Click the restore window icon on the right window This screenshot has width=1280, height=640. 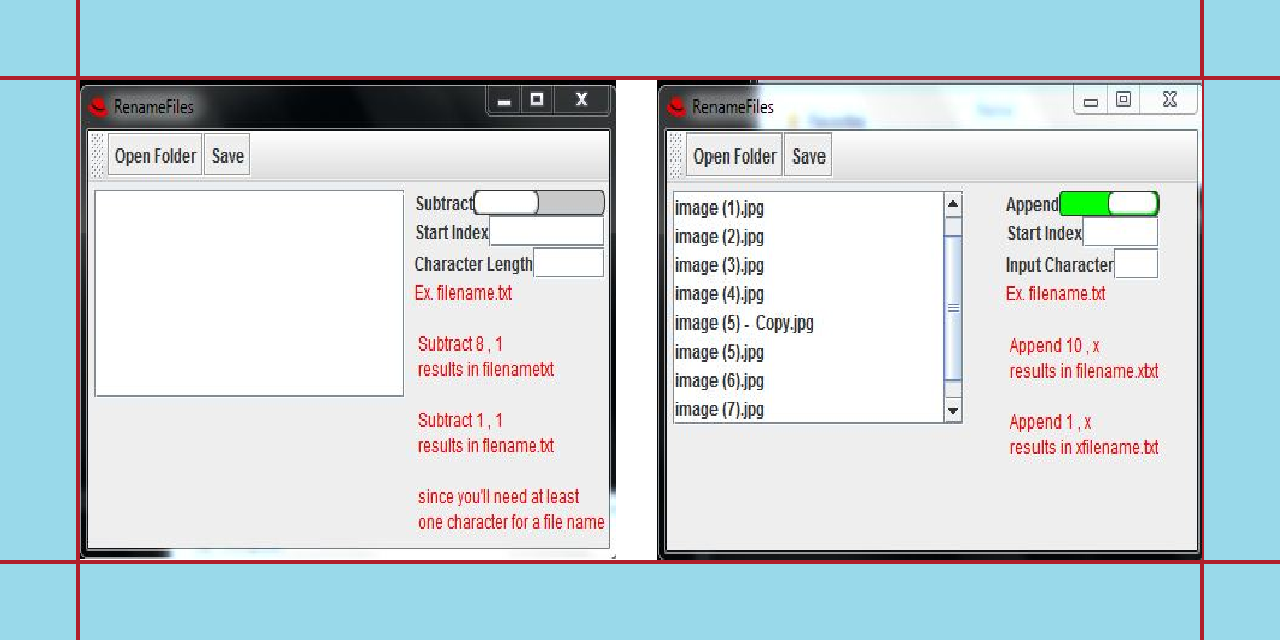[1124, 99]
